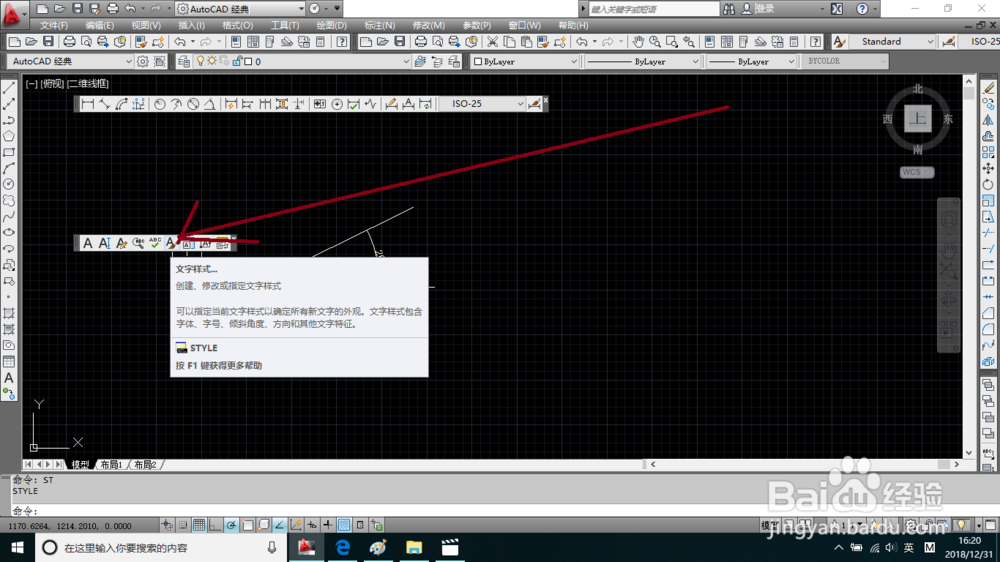The image size is (1000, 562).
Task: Toggle Grid Display in status bar
Action: tap(199, 525)
